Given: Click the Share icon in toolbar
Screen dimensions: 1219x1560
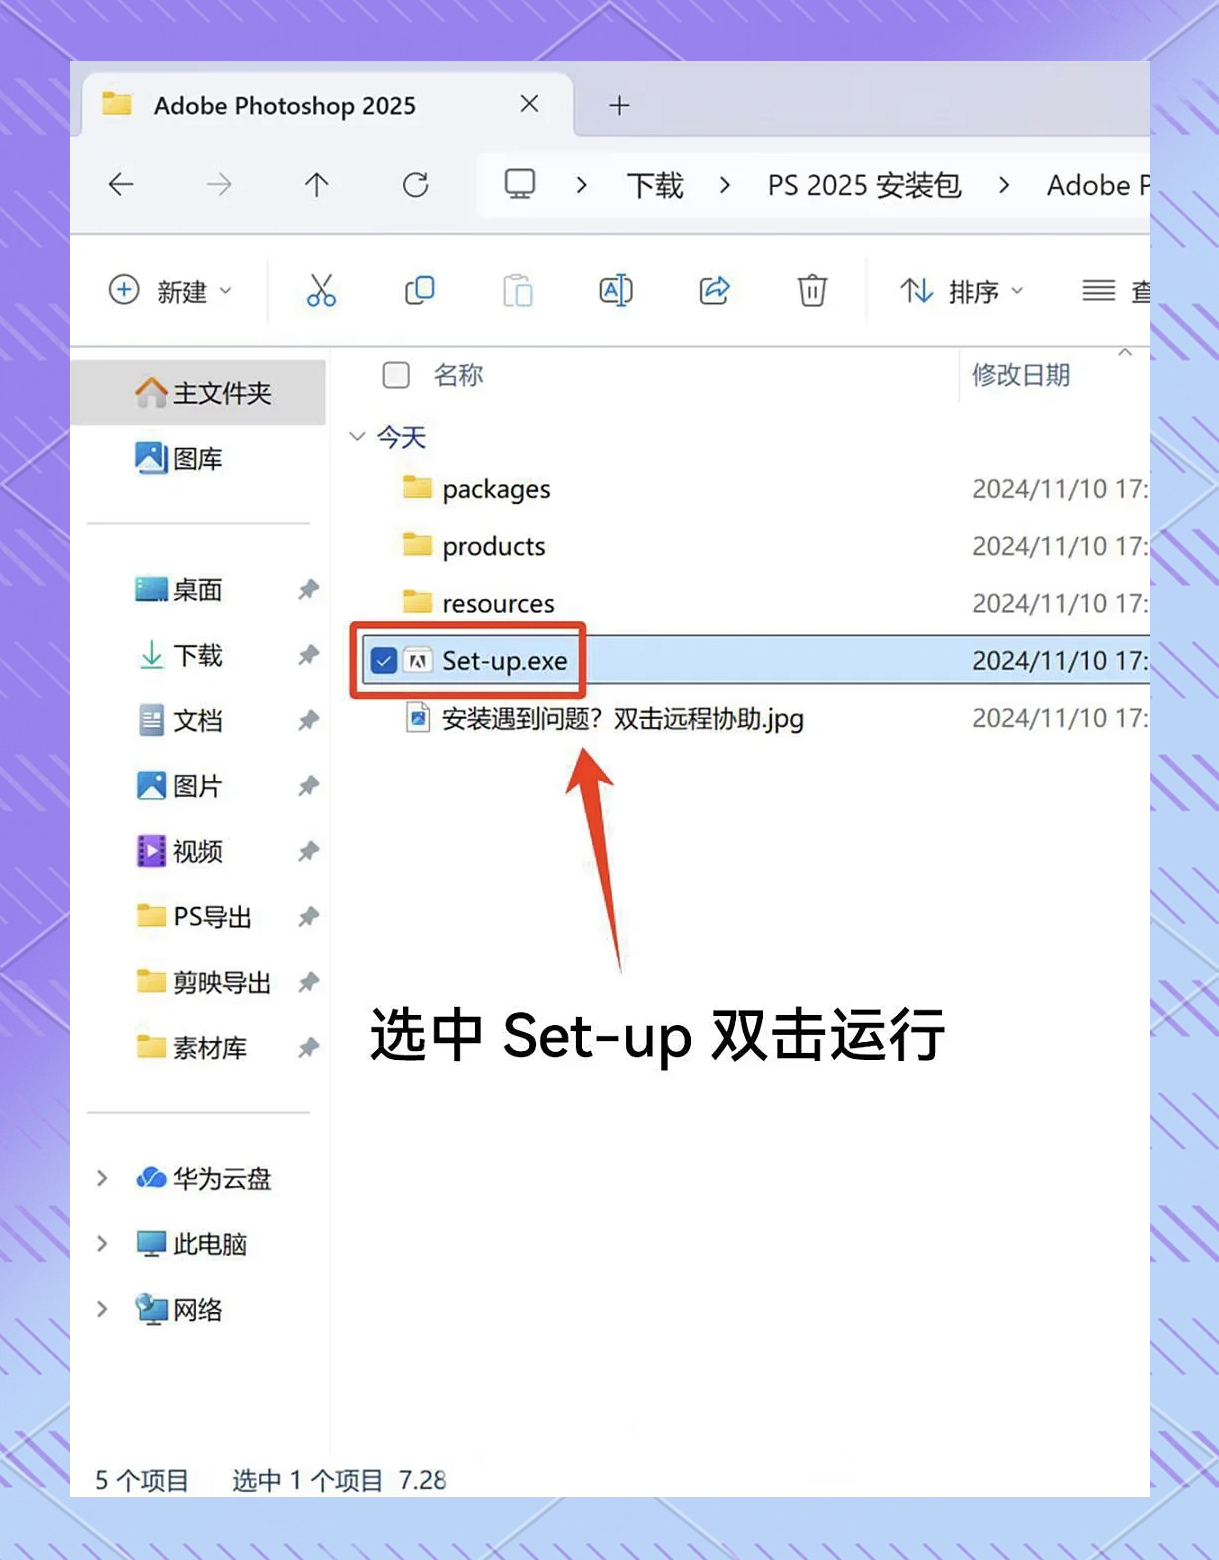Looking at the screenshot, I should (x=714, y=291).
